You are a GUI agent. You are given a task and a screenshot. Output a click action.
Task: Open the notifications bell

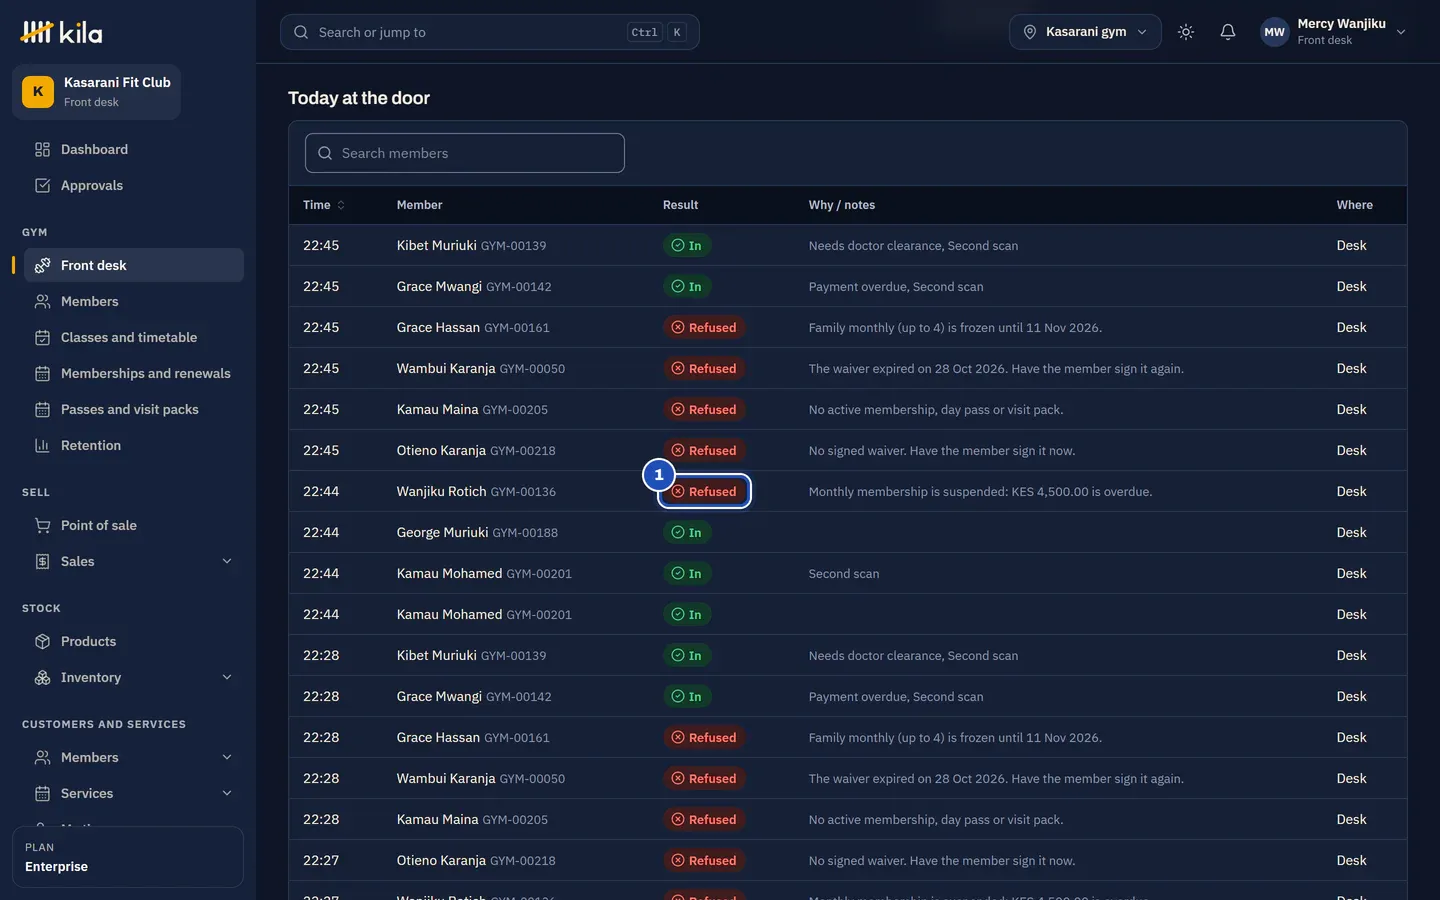(x=1228, y=32)
